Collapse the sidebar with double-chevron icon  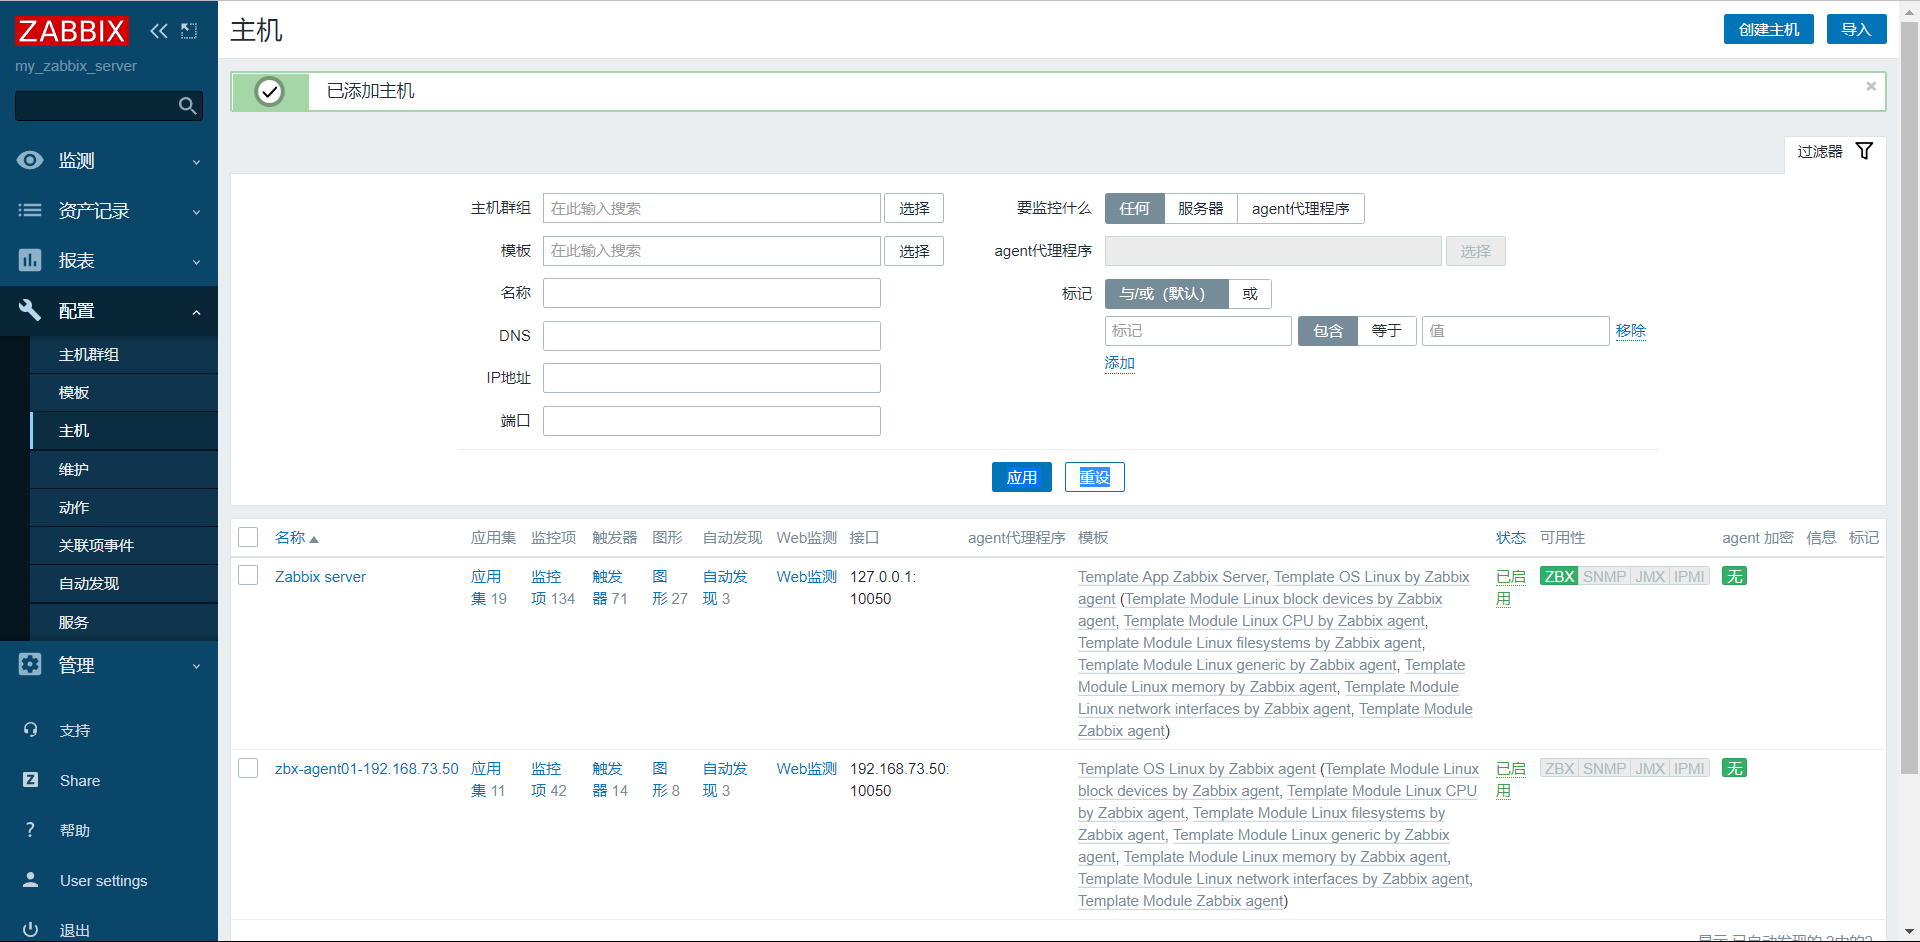(159, 31)
